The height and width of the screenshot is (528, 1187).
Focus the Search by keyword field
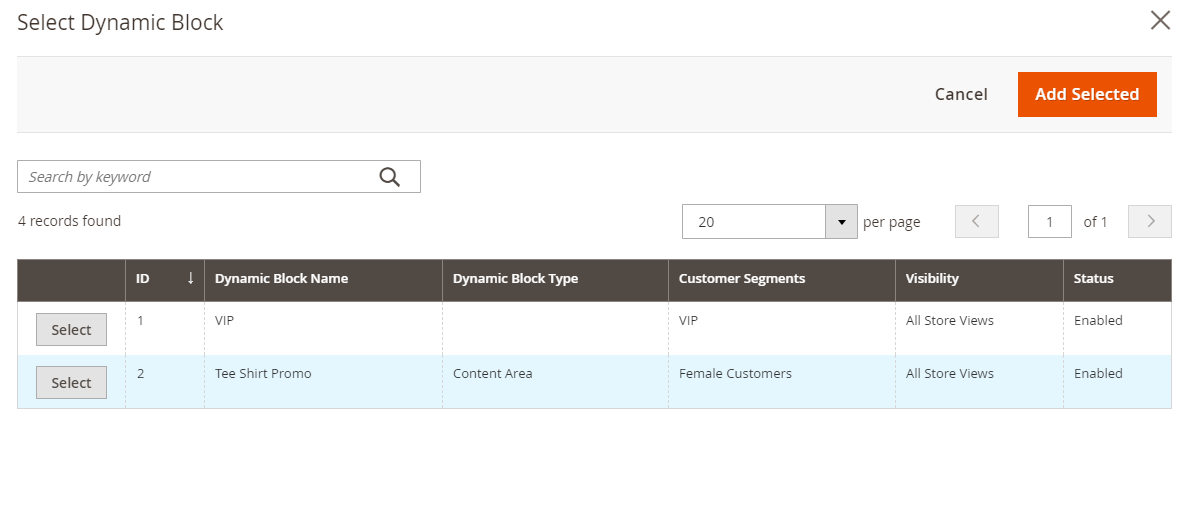pos(219,177)
